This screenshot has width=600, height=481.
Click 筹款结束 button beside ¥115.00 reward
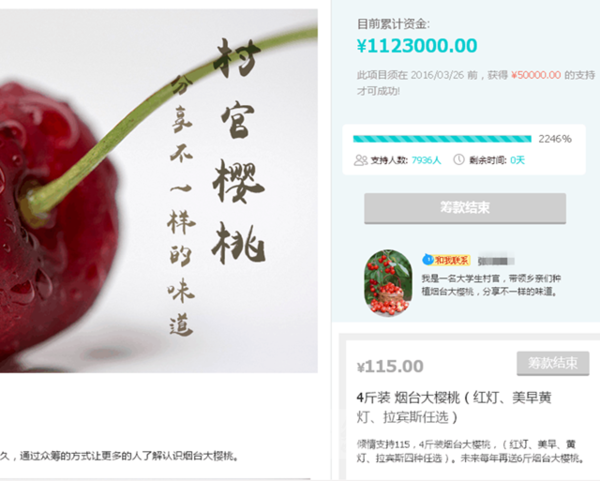pyautogui.click(x=553, y=363)
